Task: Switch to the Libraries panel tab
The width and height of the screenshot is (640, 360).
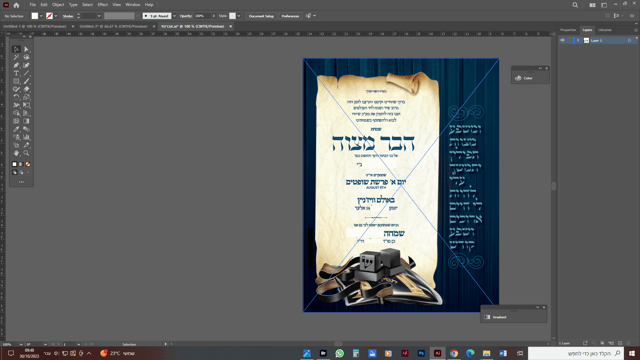Action: click(x=605, y=30)
